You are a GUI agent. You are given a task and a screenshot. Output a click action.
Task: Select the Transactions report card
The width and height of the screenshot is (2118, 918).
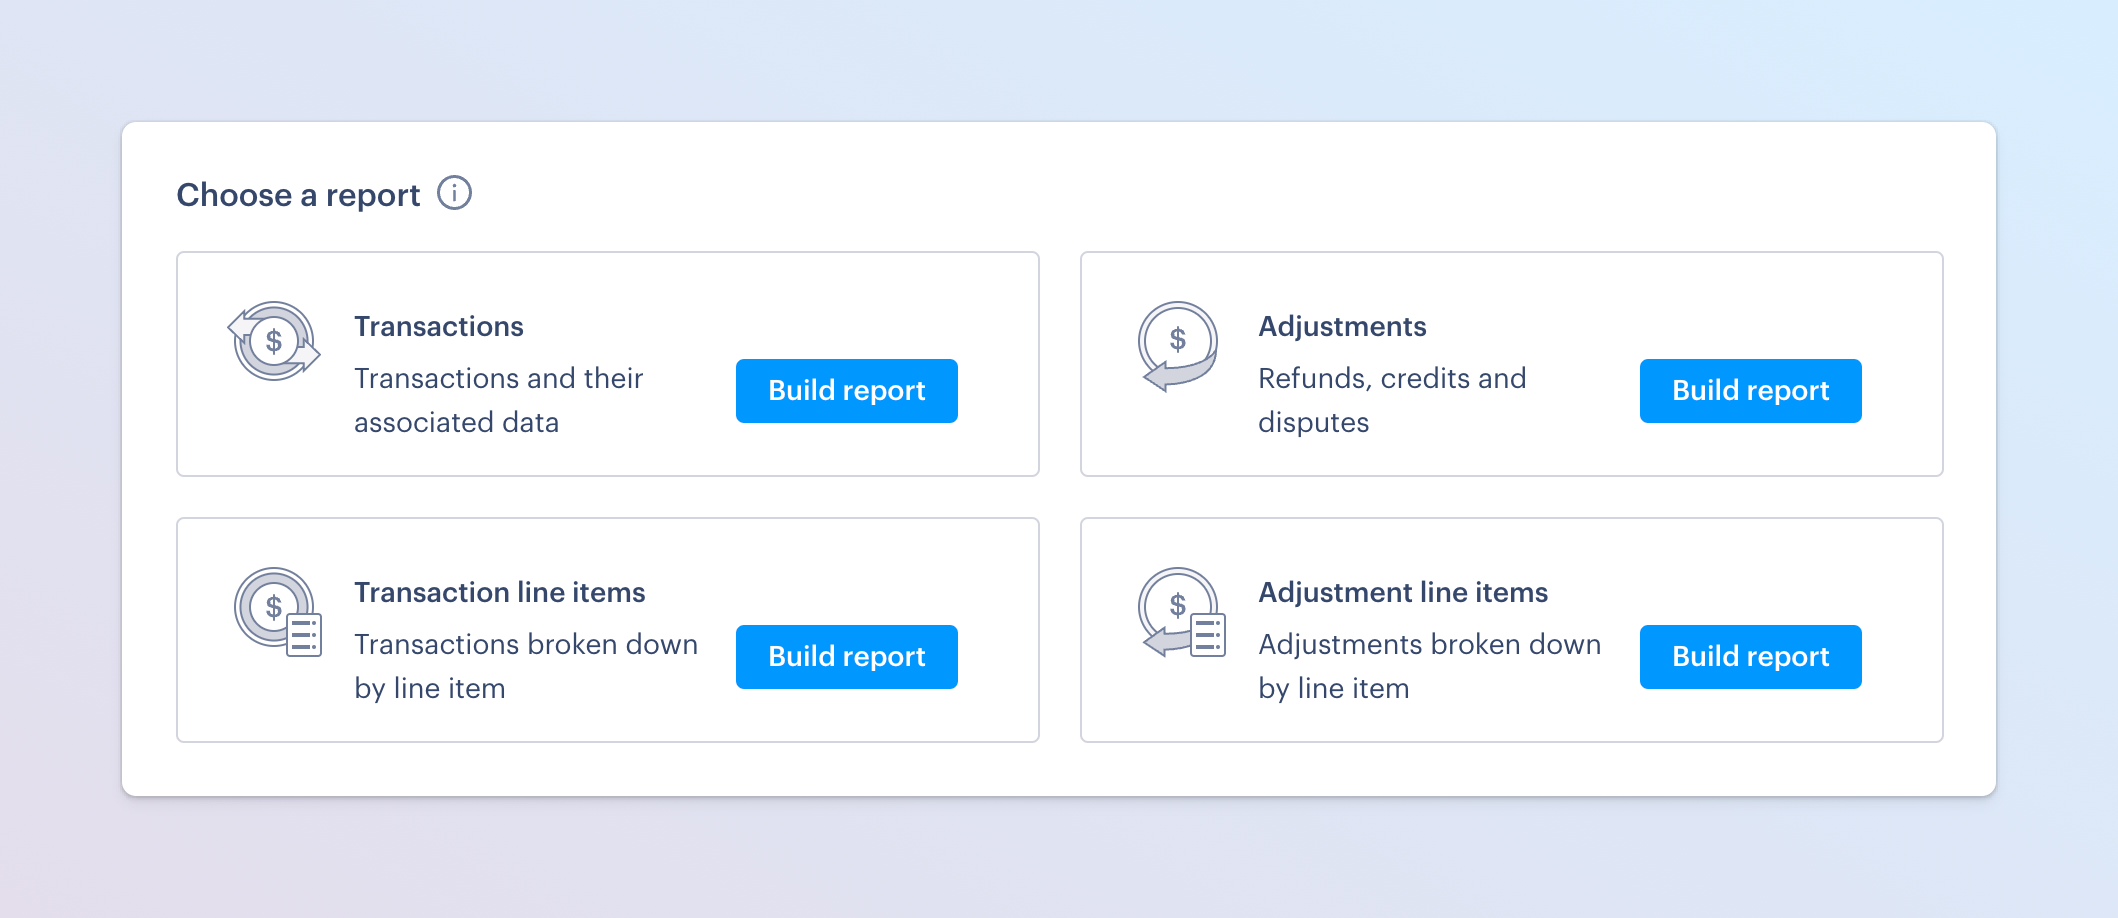608,363
